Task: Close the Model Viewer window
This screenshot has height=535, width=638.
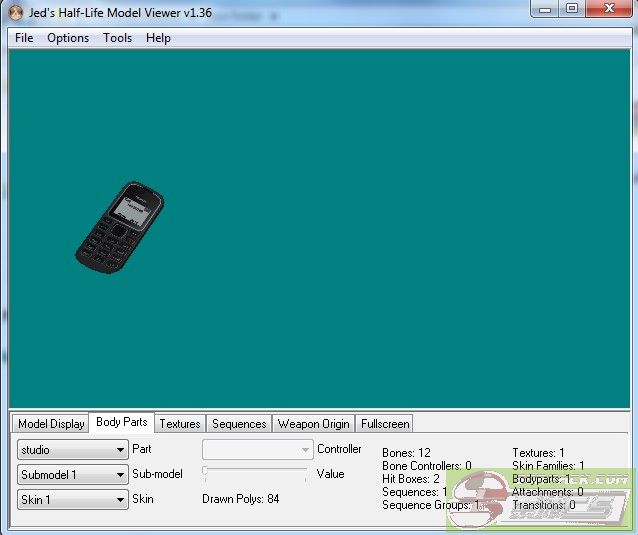Action: pyautogui.click(x=608, y=9)
